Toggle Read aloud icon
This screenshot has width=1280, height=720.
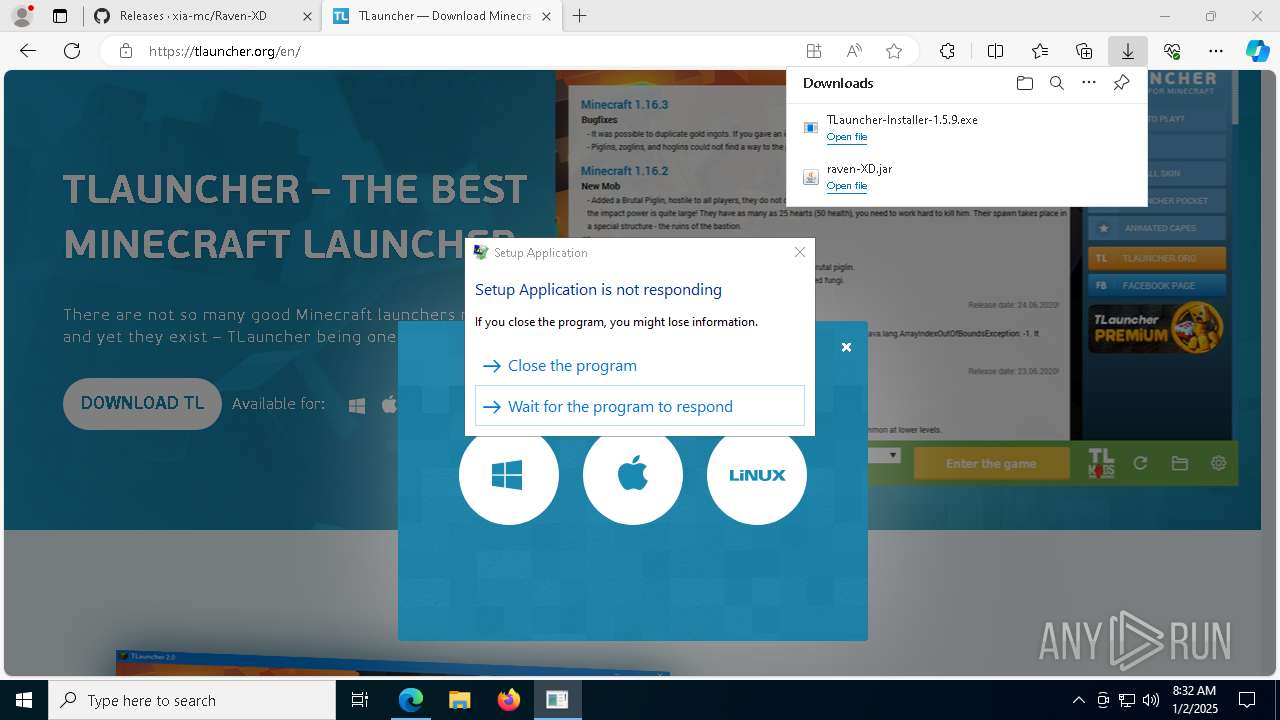(x=854, y=51)
